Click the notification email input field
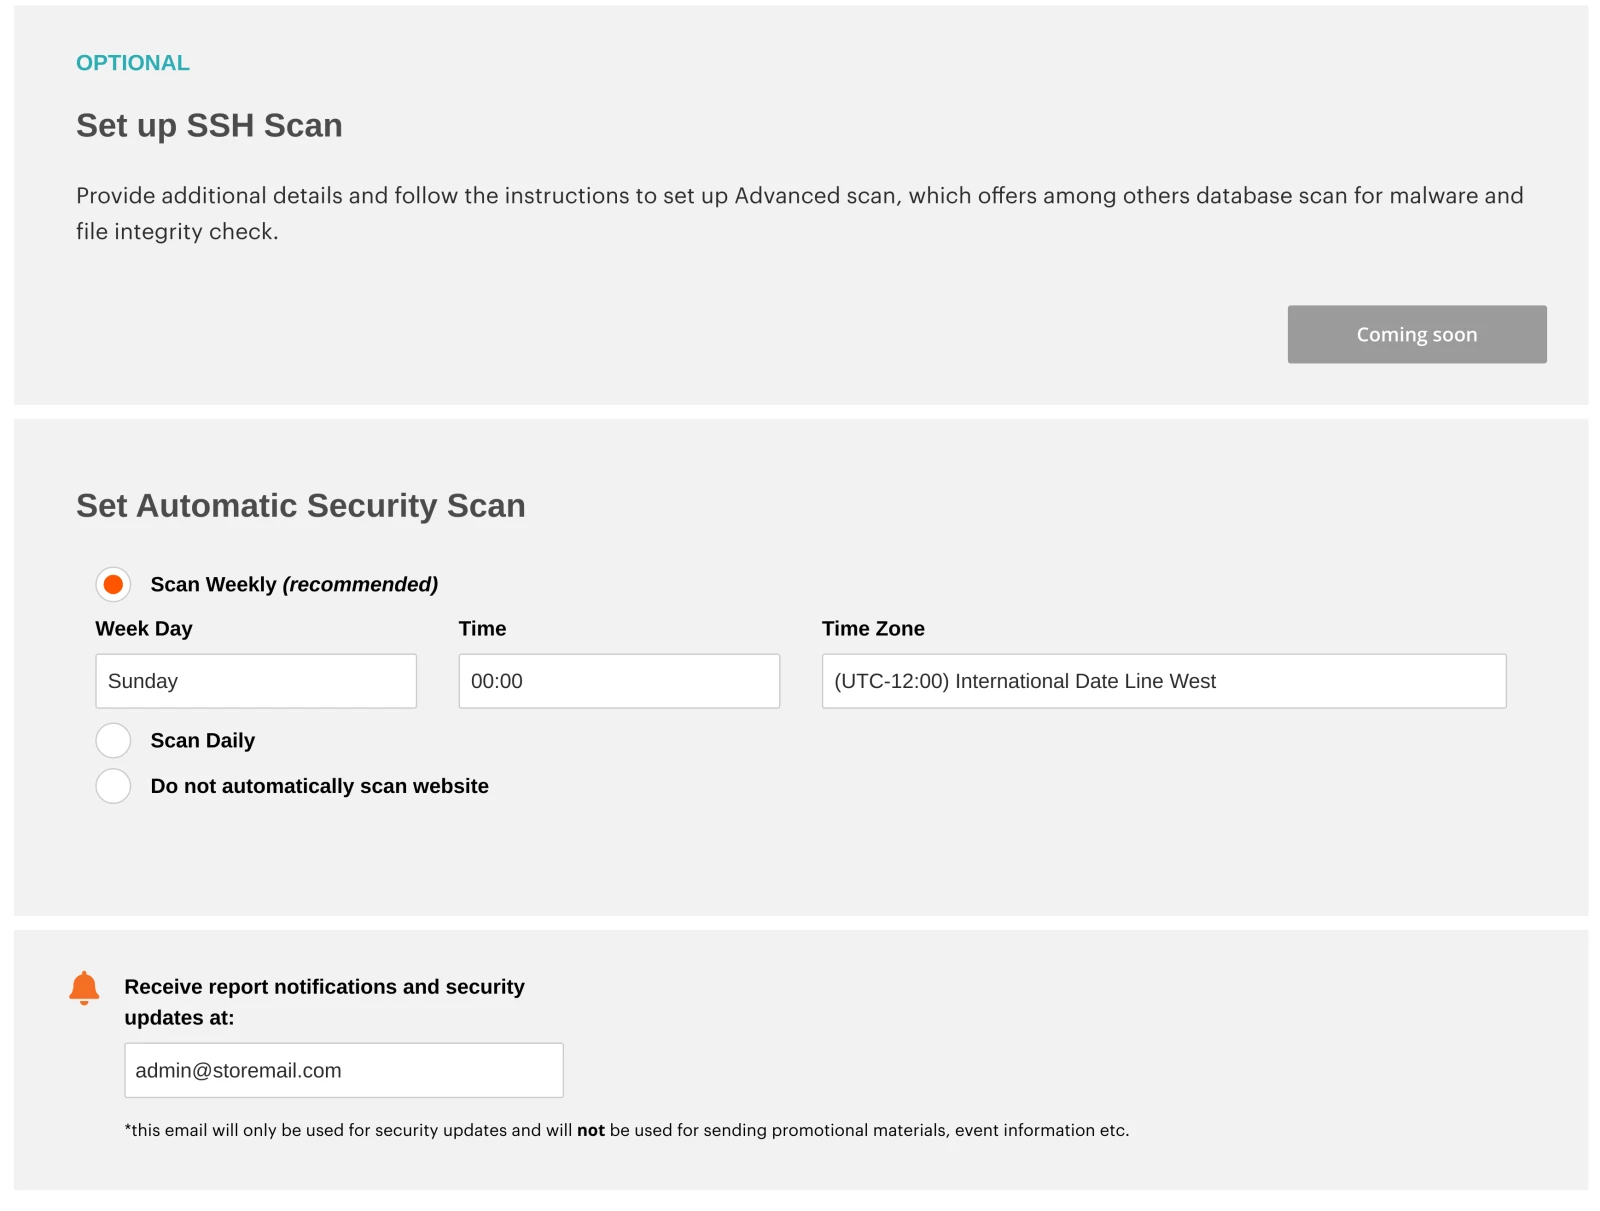The height and width of the screenshot is (1211, 1600). point(343,1070)
